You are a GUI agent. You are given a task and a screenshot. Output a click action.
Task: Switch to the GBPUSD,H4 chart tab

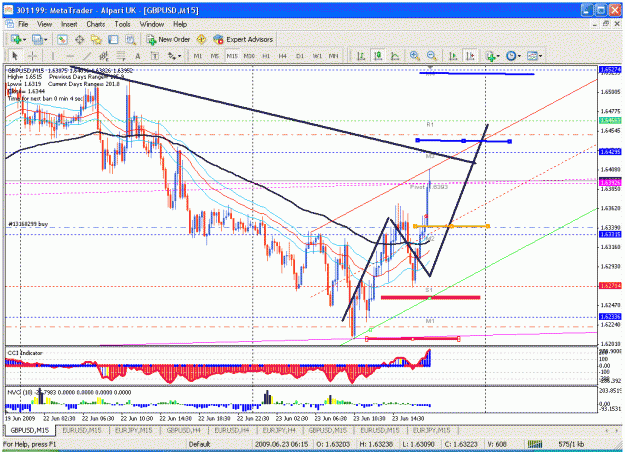point(183,430)
